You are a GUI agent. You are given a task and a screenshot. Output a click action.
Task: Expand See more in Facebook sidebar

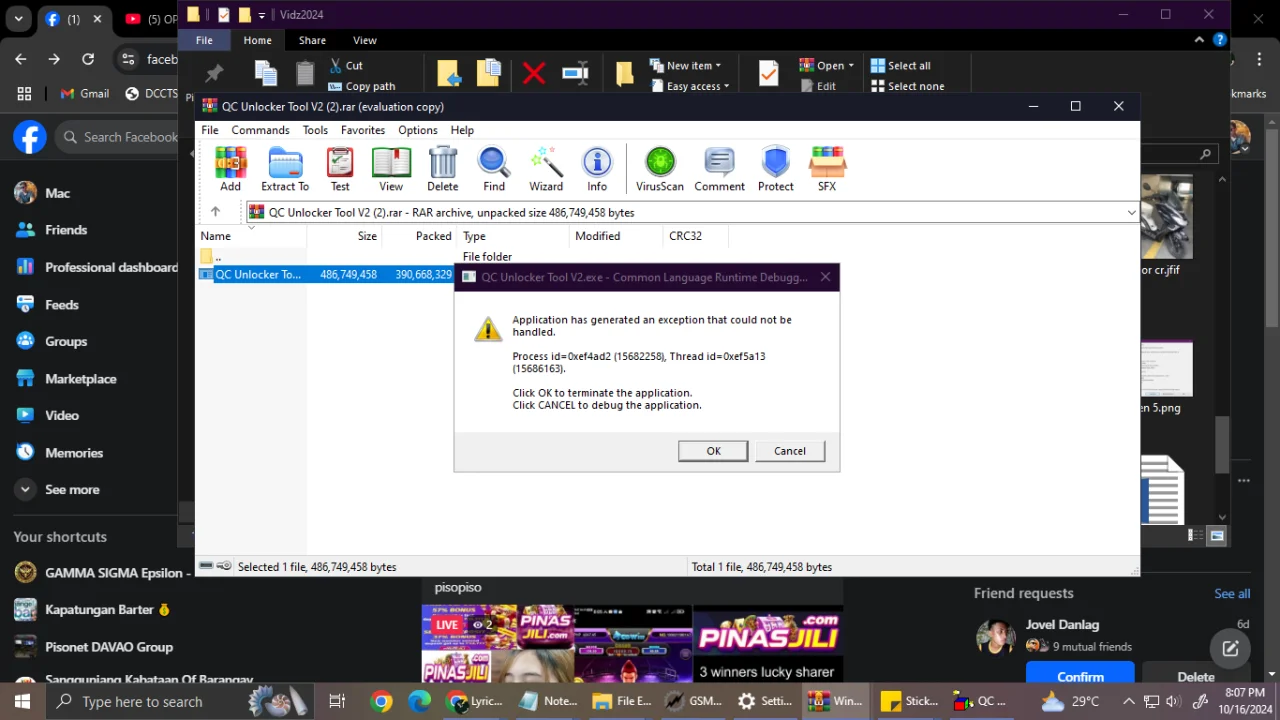[71, 490]
